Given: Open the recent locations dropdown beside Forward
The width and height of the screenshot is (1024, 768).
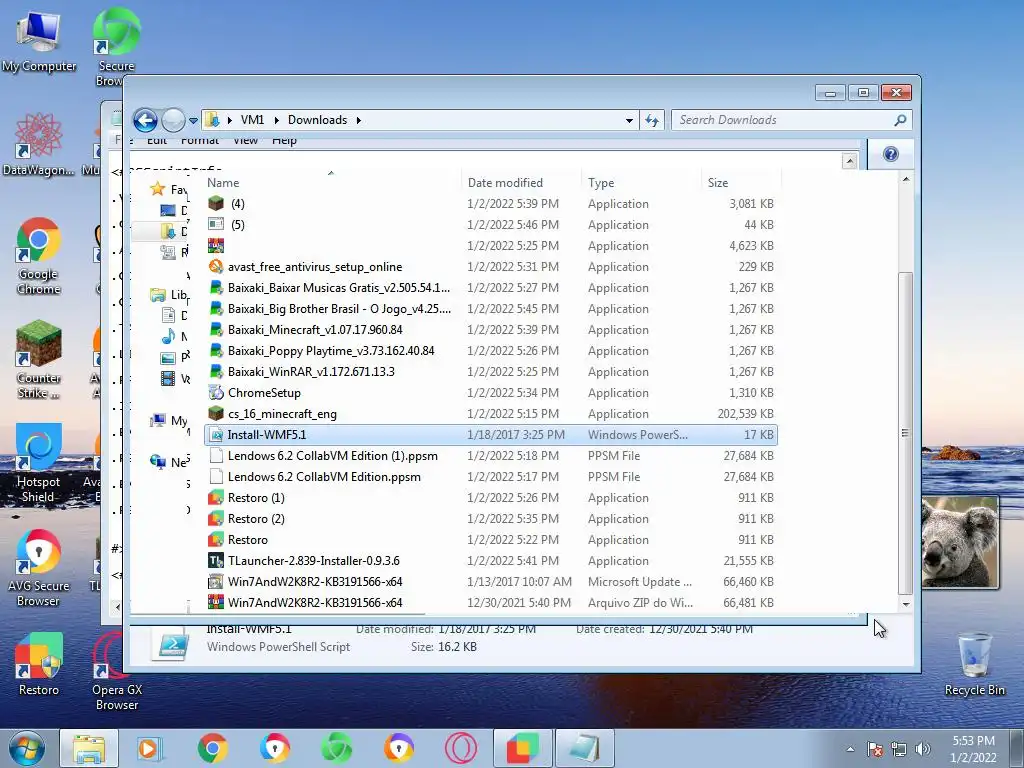Looking at the screenshot, I should pos(193,121).
